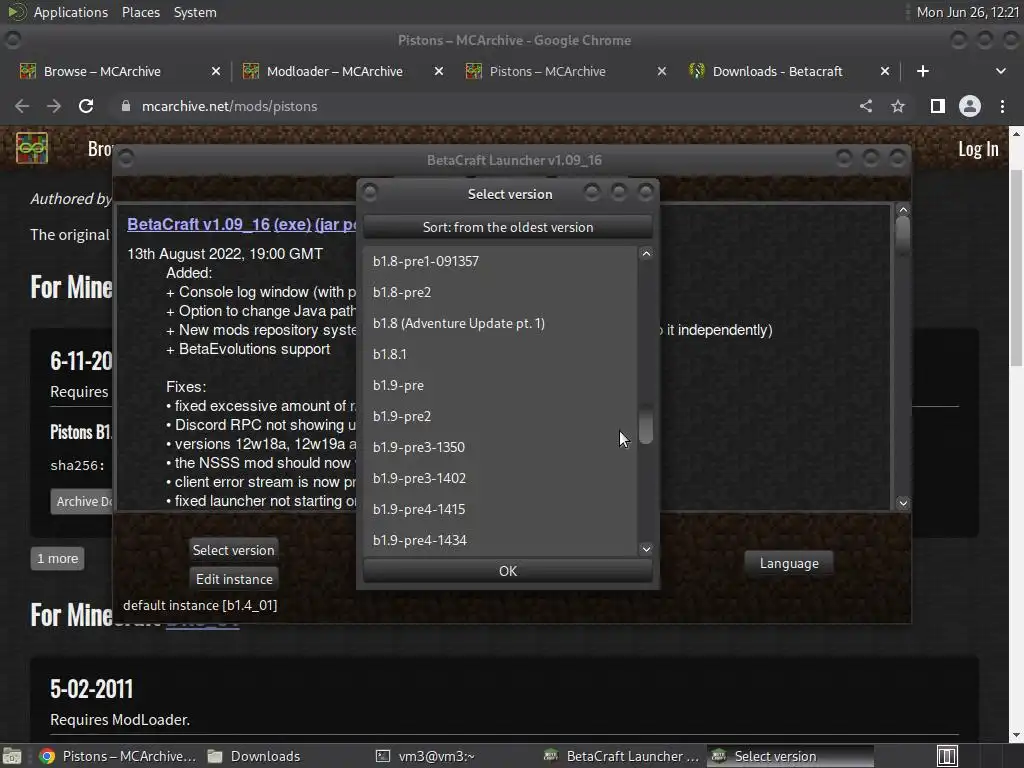Confirm the version with the OK button

click(507, 571)
